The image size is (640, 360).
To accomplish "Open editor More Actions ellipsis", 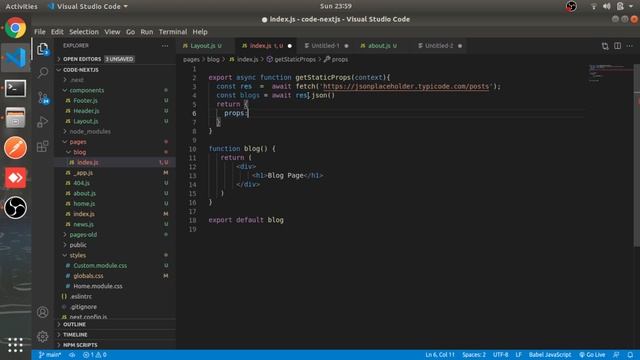I will tap(630, 46).
